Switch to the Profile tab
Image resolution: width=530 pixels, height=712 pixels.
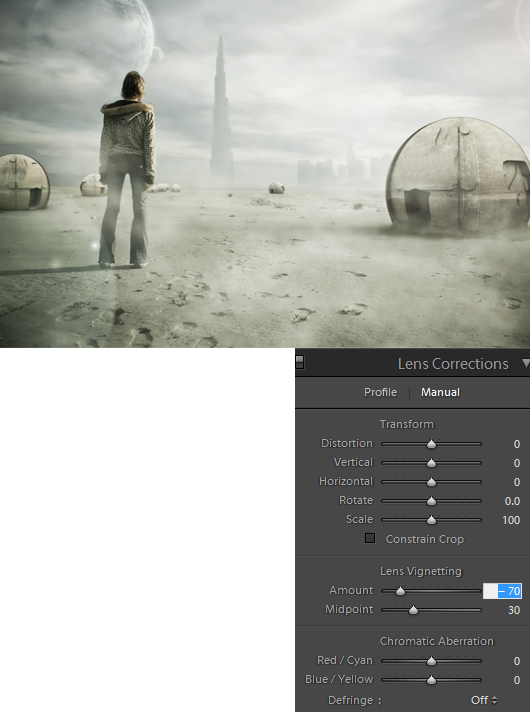[380, 392]
